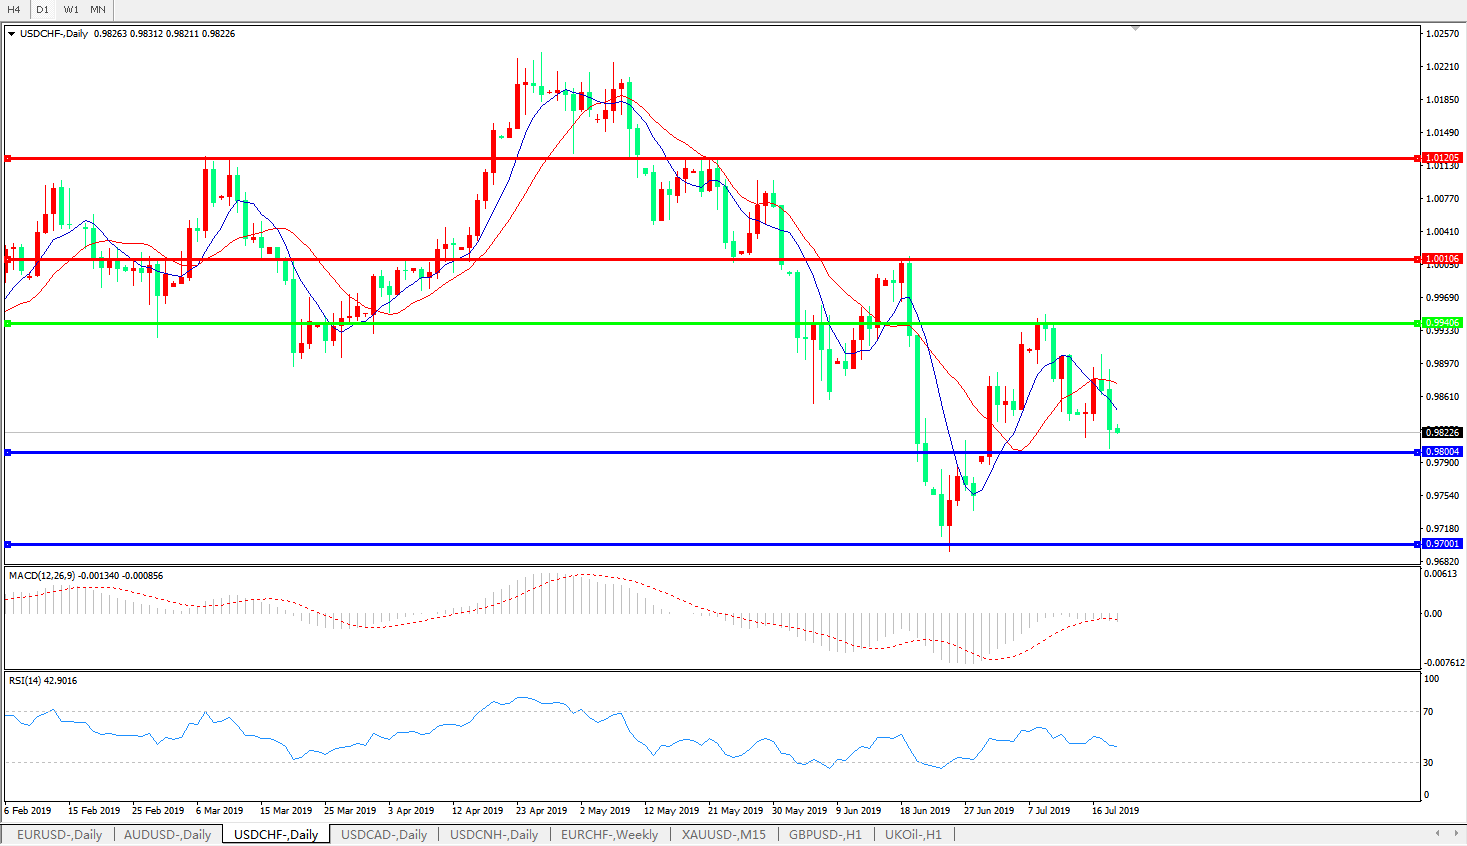Click the current price 0.98226 label
The width and height of the screenshot is (1467, 846).
(x=1442, y=432)
